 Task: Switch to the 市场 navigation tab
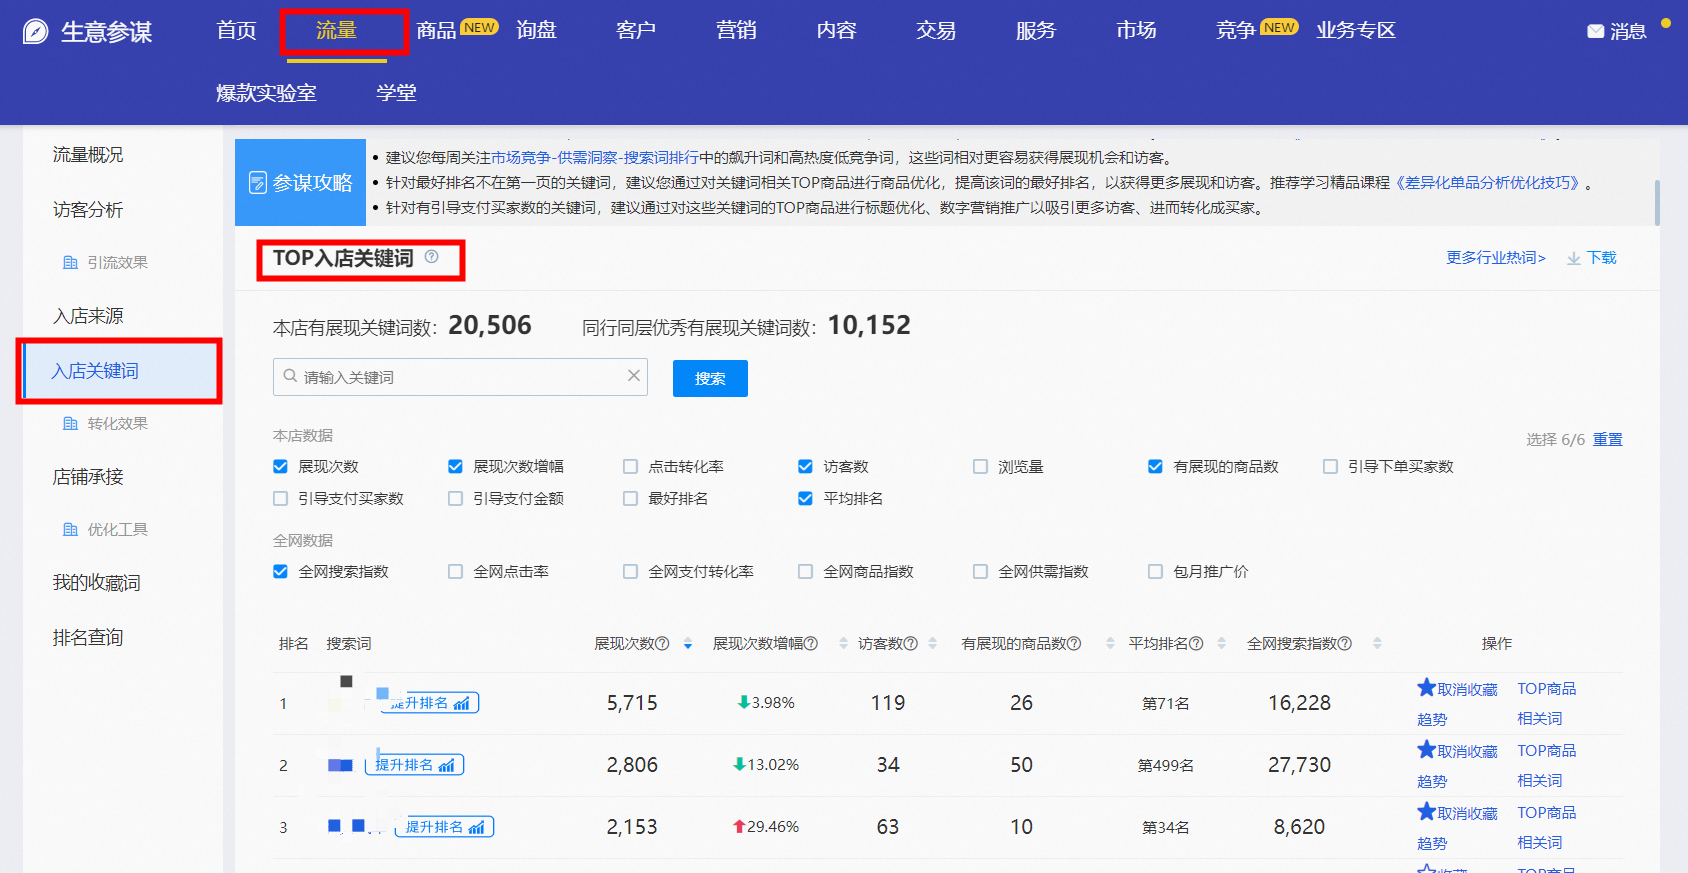(1136, 30)
